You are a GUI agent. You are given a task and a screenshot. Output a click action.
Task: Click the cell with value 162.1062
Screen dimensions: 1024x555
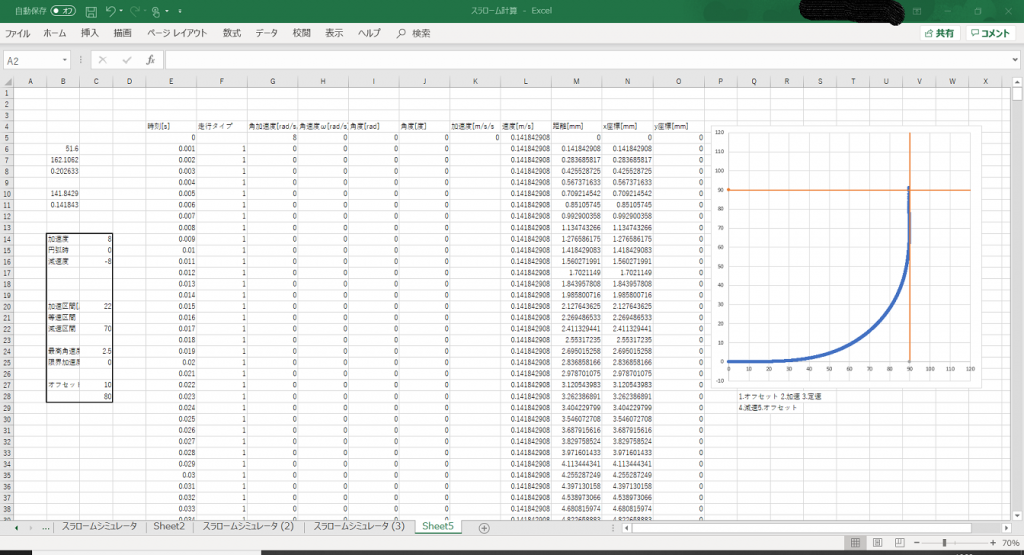(63, 160)
